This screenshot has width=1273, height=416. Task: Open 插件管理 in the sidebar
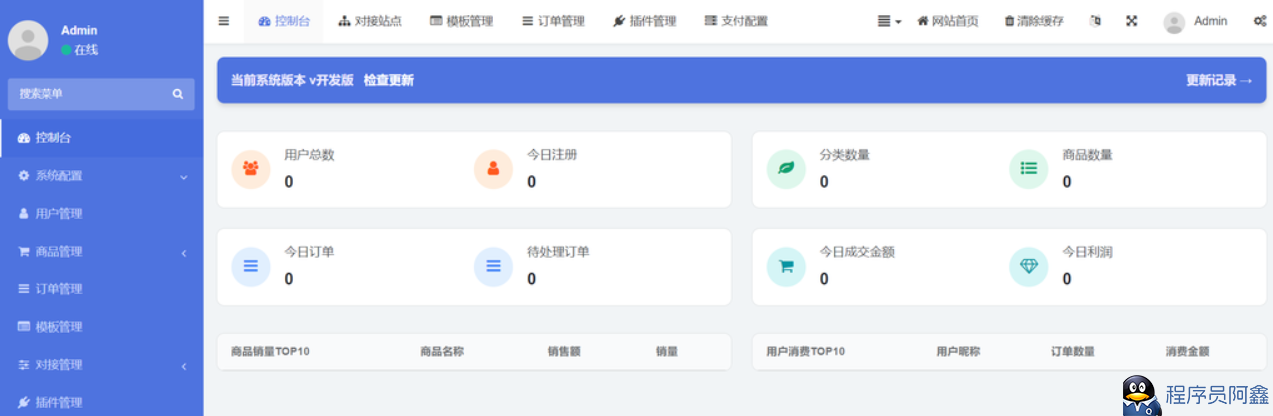pos(102,402)
